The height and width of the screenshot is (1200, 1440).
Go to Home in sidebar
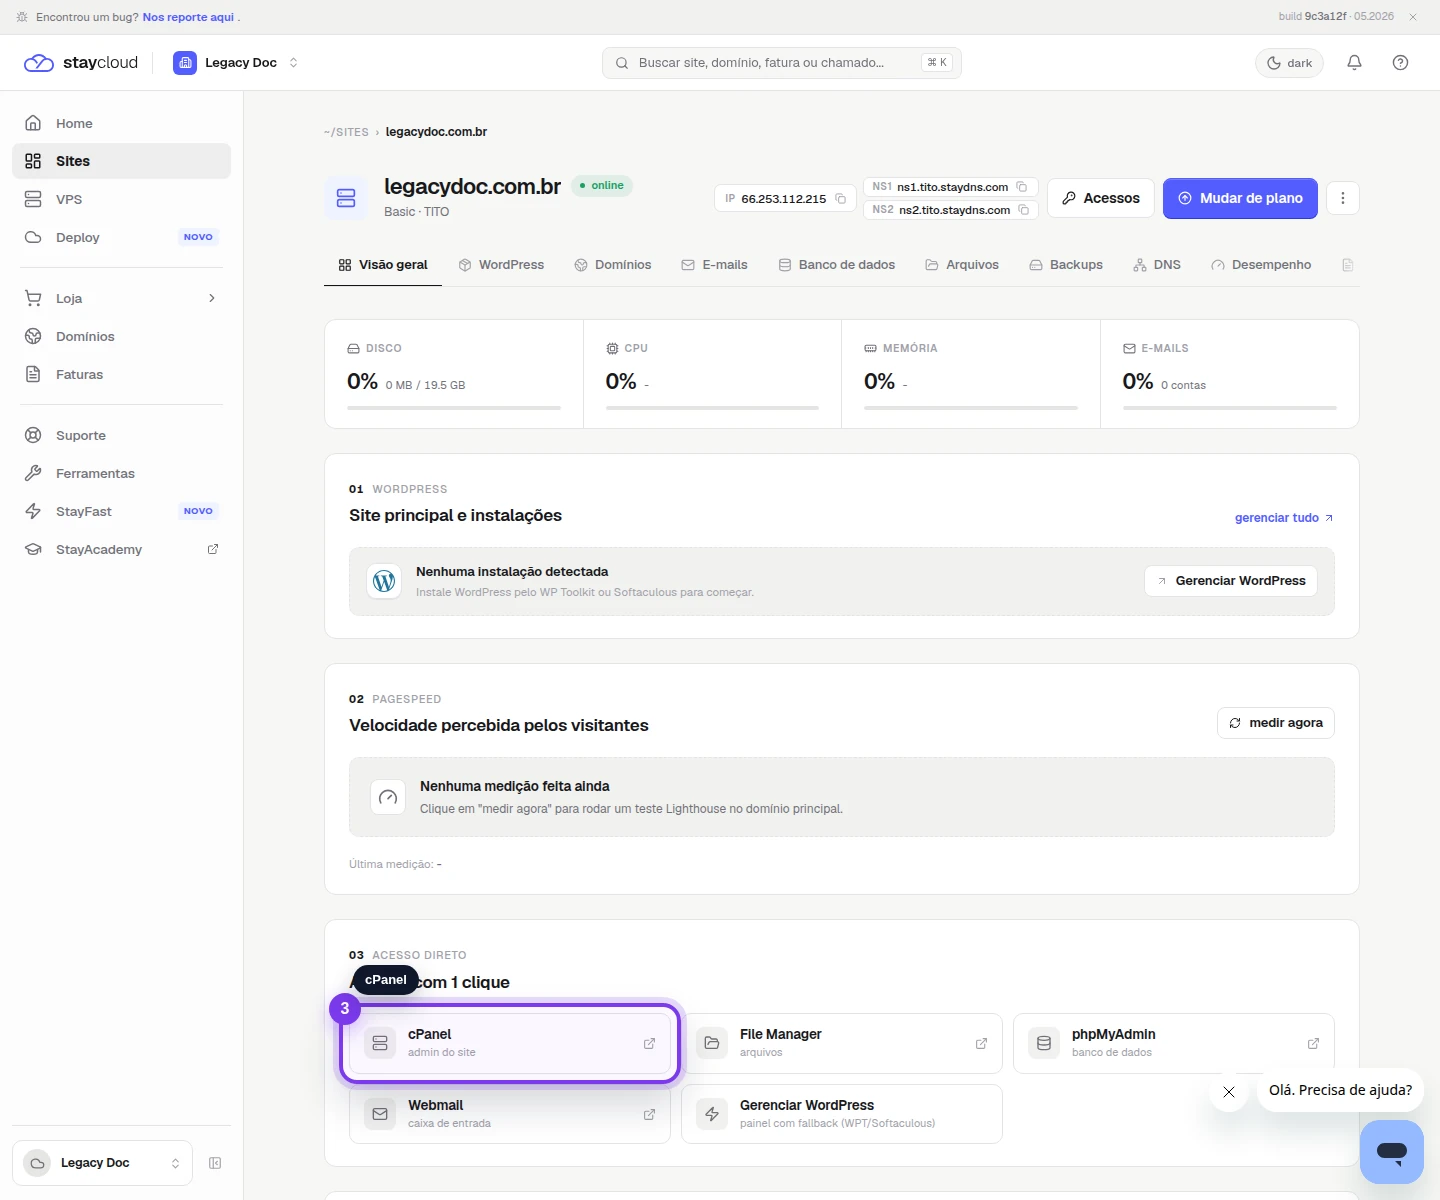[121, 123]
